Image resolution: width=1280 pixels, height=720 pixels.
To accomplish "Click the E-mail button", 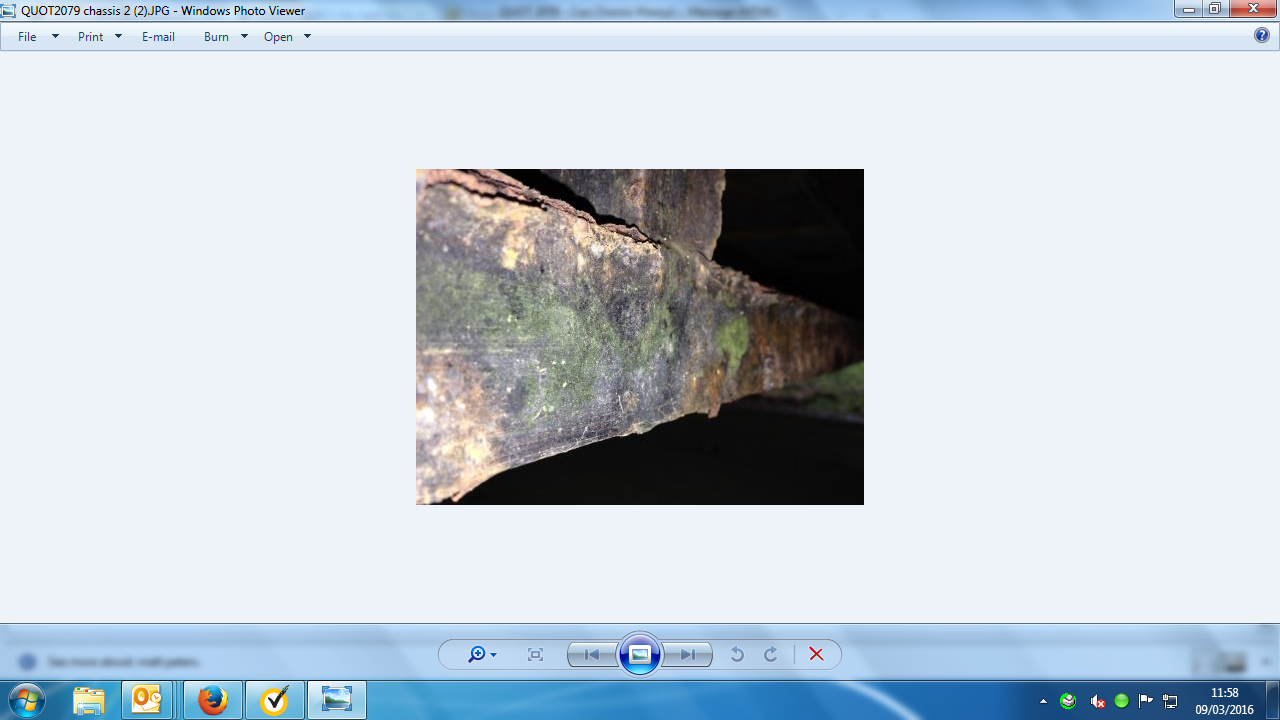I will [x=158, y=37].
